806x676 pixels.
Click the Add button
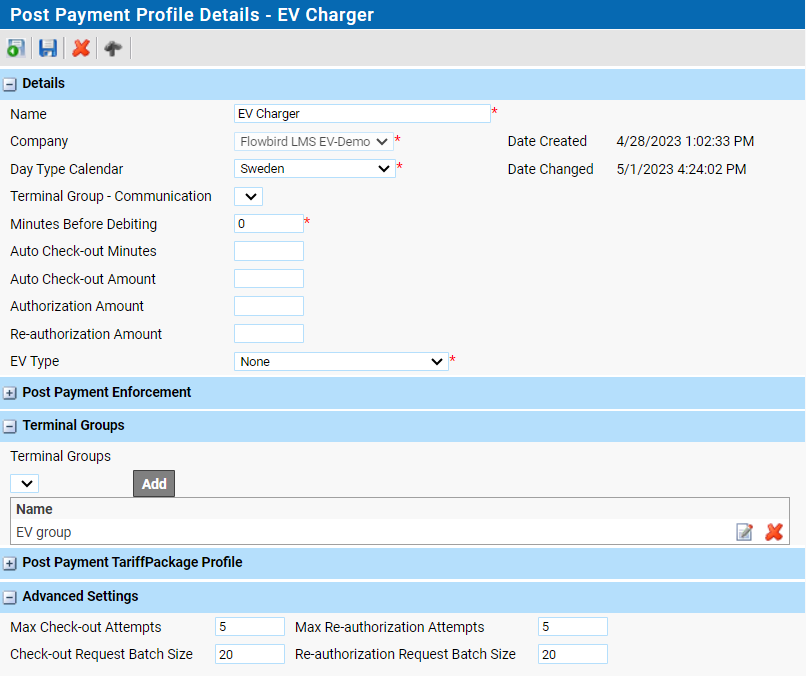154,484
